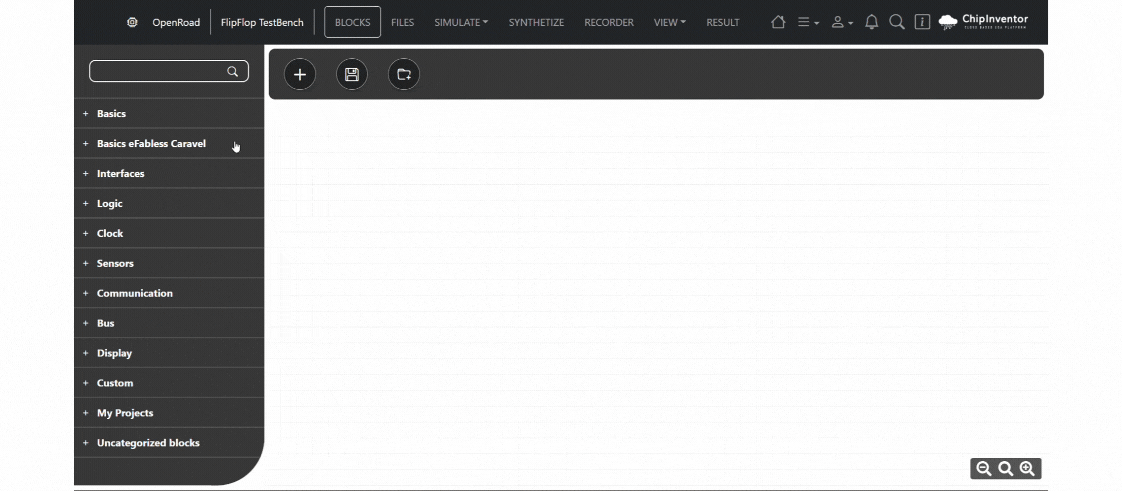Expand the Clock category
Image resolution: width=1122 pixels, height=491 pixels.
click(169, 233)
